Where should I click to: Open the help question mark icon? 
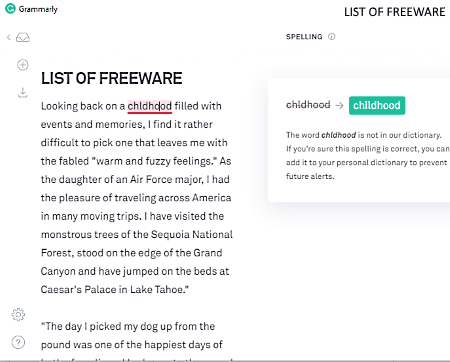(18, 342)
